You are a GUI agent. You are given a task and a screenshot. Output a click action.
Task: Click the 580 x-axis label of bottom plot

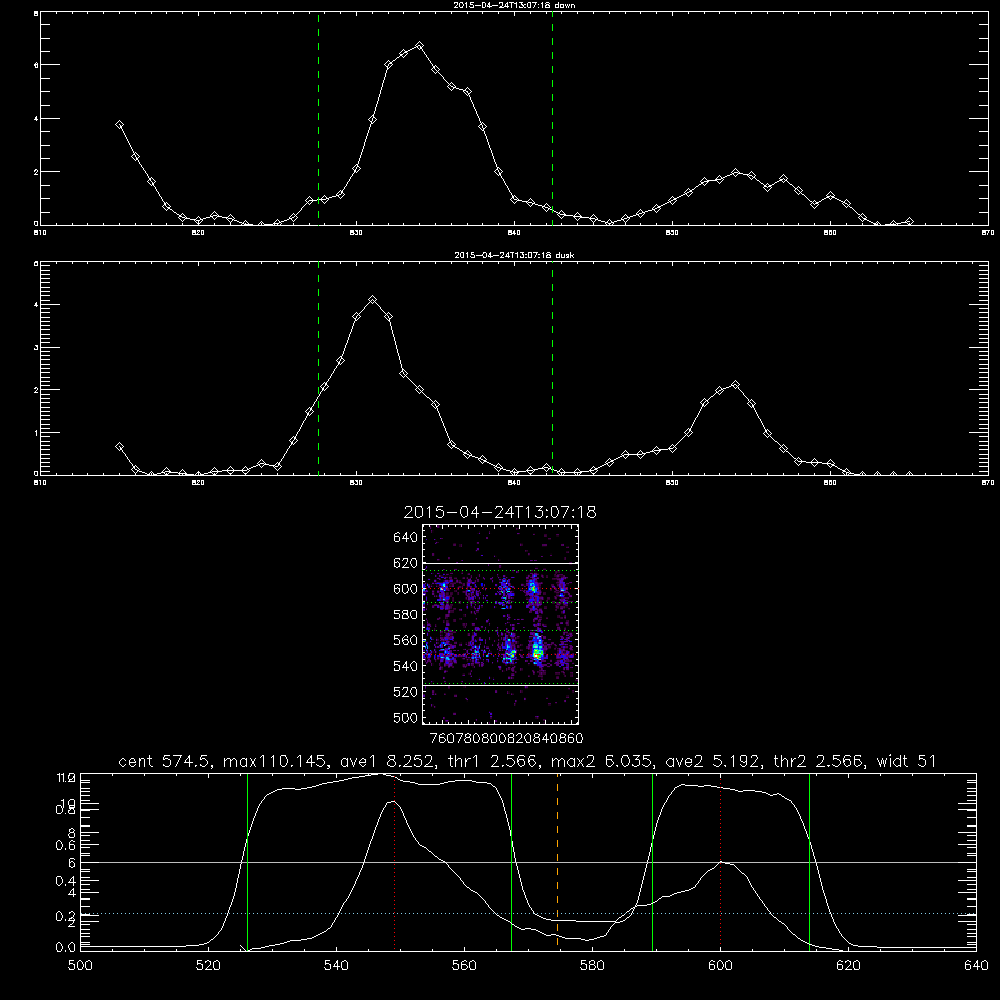592,966
